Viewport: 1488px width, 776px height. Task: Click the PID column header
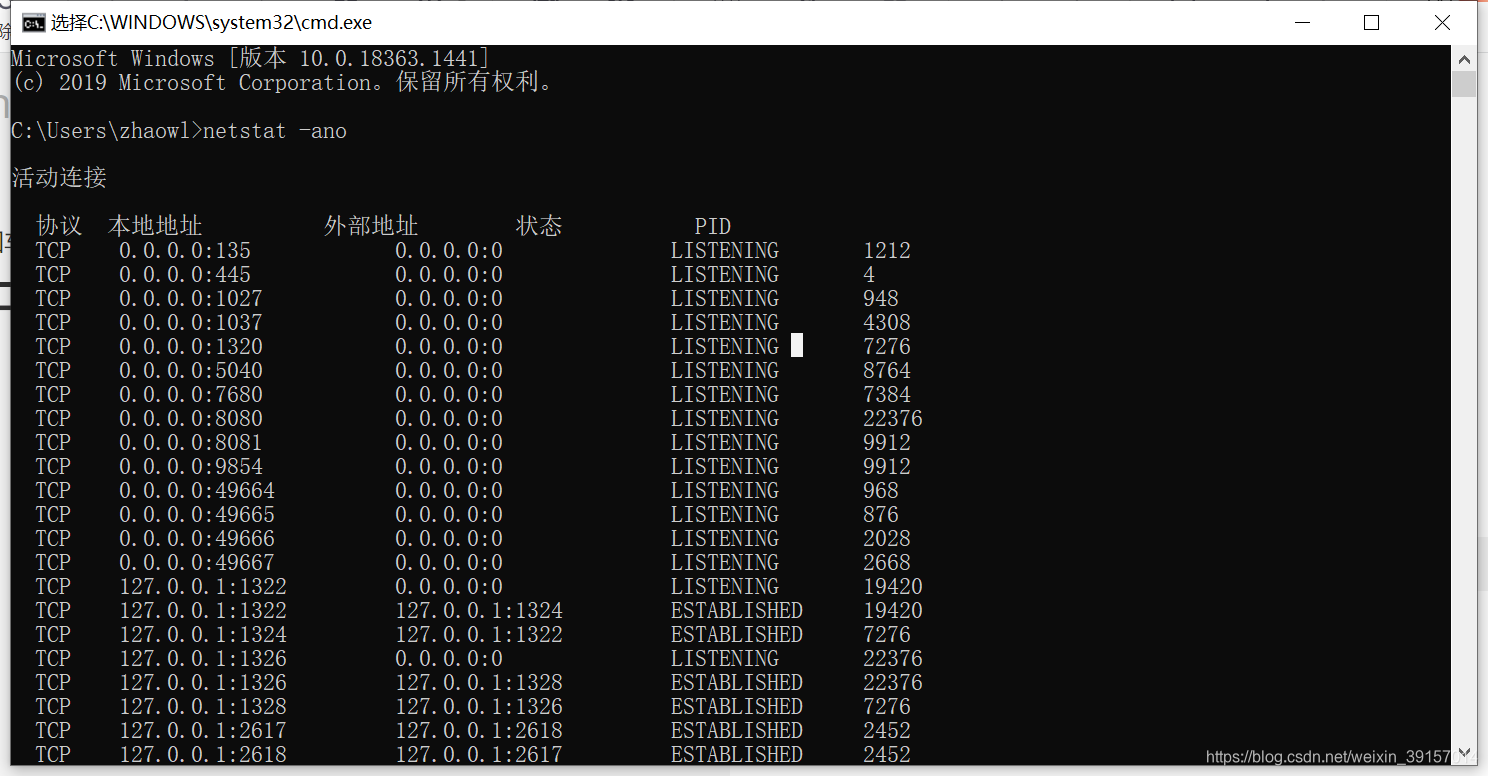[713, 227]
